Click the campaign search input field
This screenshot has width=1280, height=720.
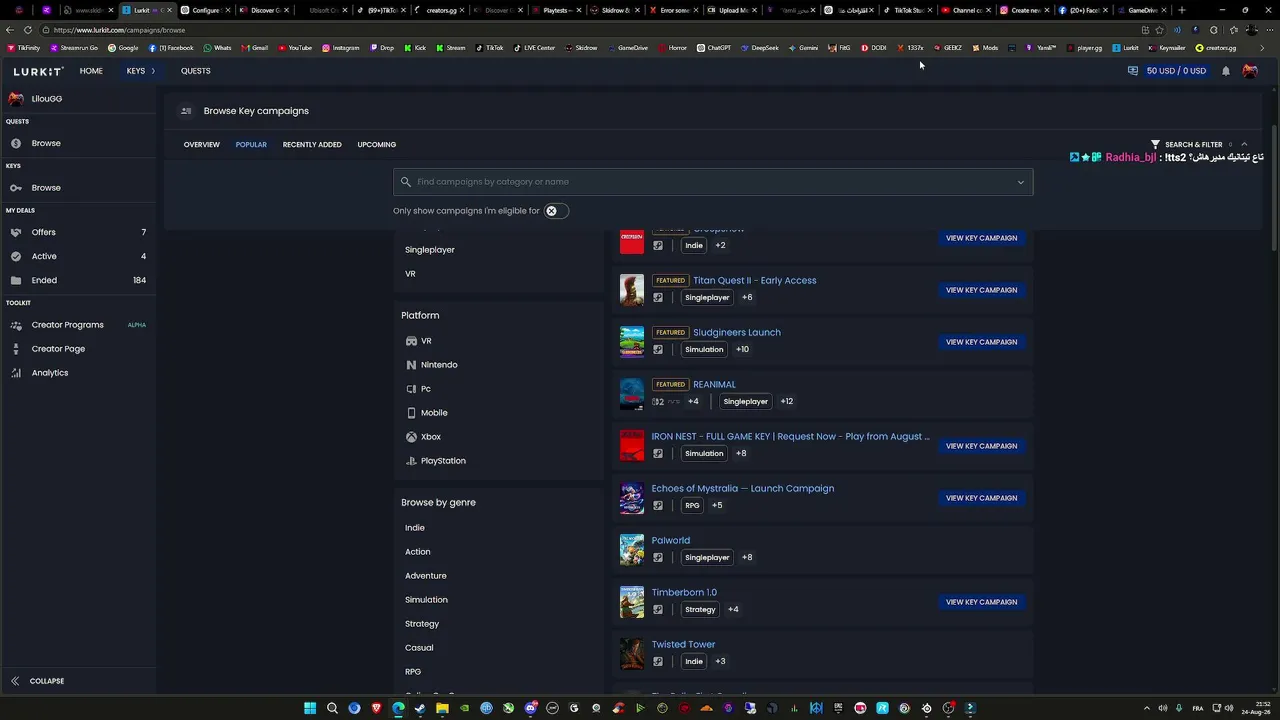(713, 182)
